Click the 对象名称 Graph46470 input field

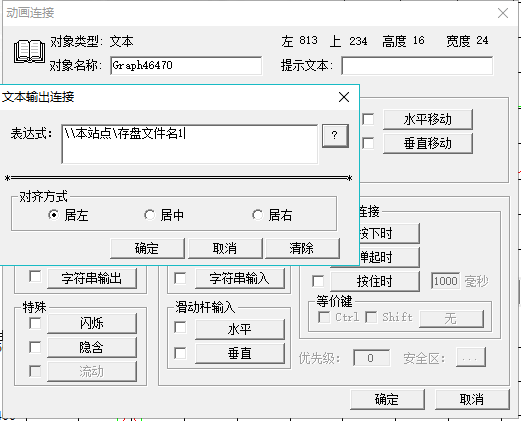(186, 65)
